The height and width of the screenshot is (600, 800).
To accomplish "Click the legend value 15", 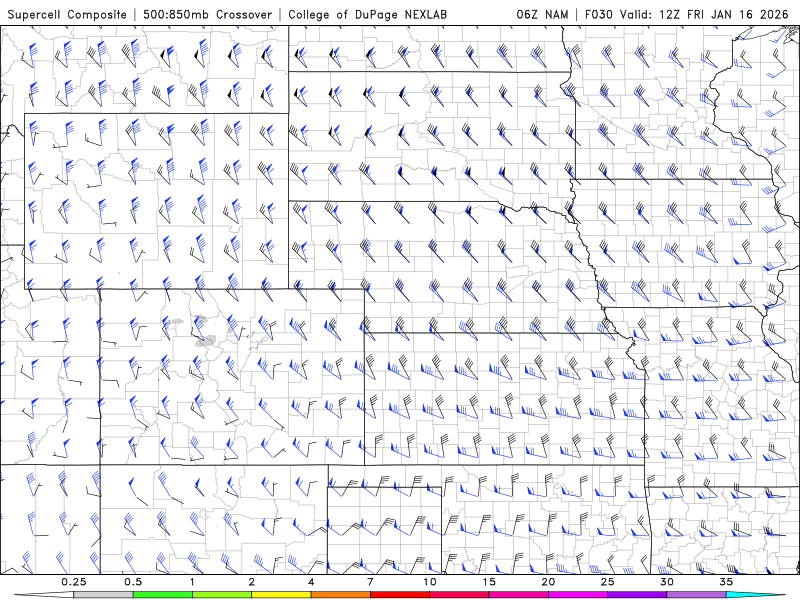I will (489, 582).
